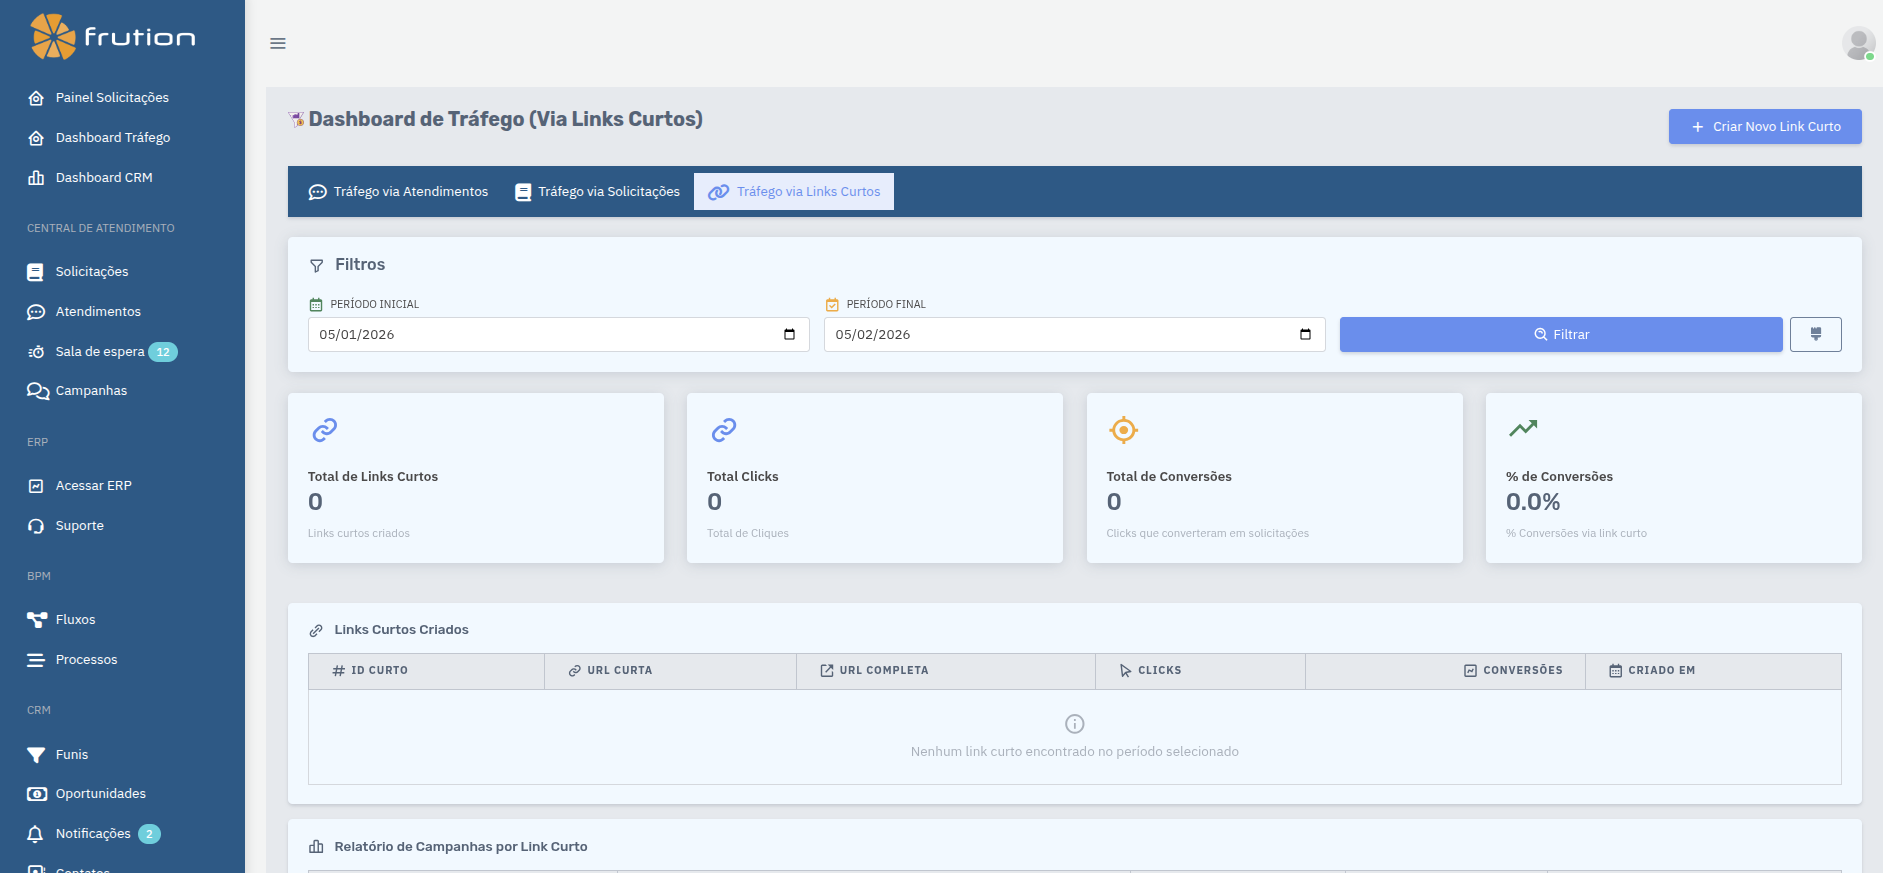The width and height of the screenshot is (1883, 873).
Task: Switch to Tráfego via Atendimentos tab
Action: pos(398,192)
